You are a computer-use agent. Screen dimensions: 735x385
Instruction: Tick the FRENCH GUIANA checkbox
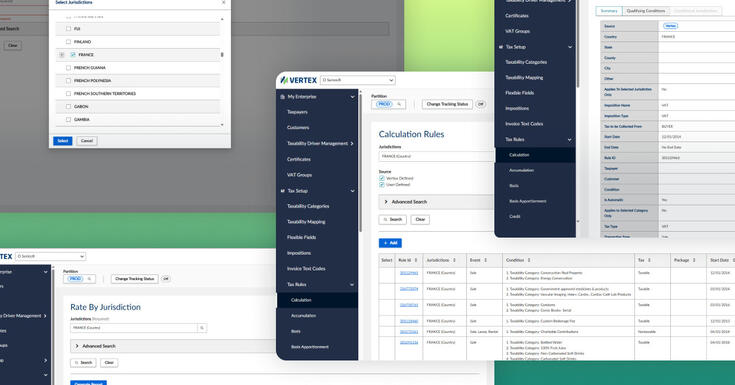click(68, 68)
